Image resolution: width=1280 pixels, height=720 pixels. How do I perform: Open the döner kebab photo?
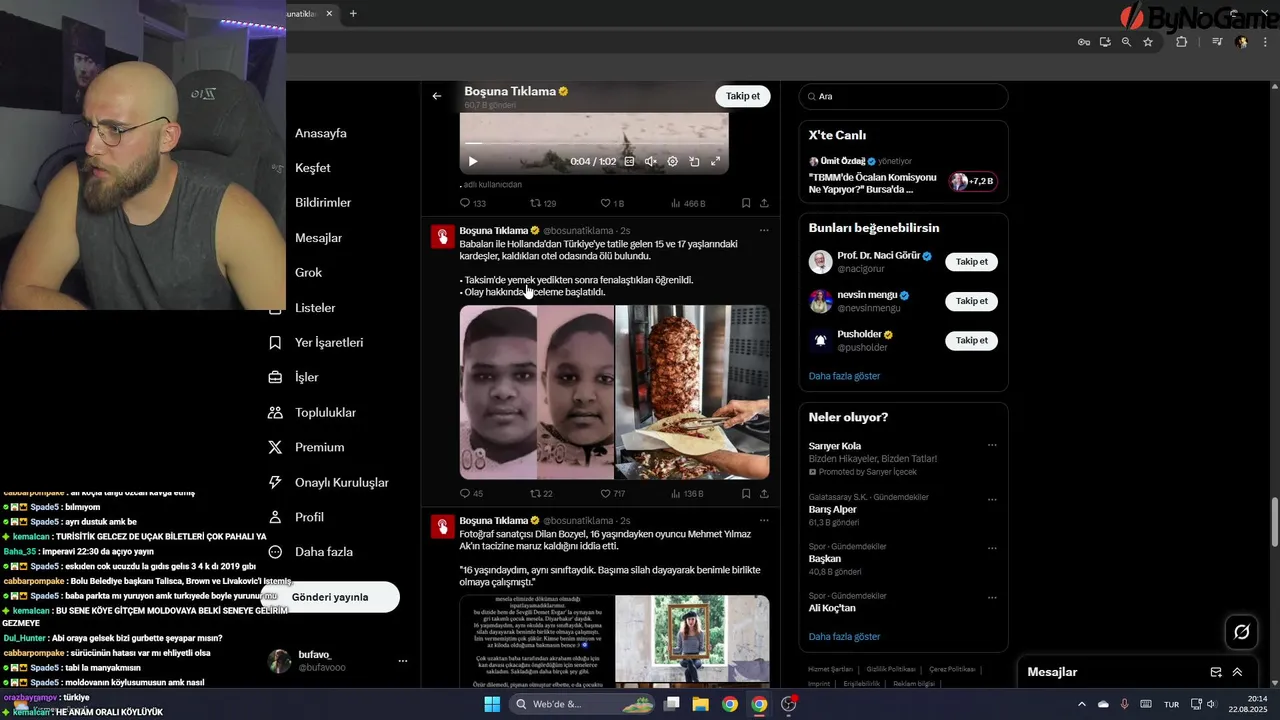693,392
